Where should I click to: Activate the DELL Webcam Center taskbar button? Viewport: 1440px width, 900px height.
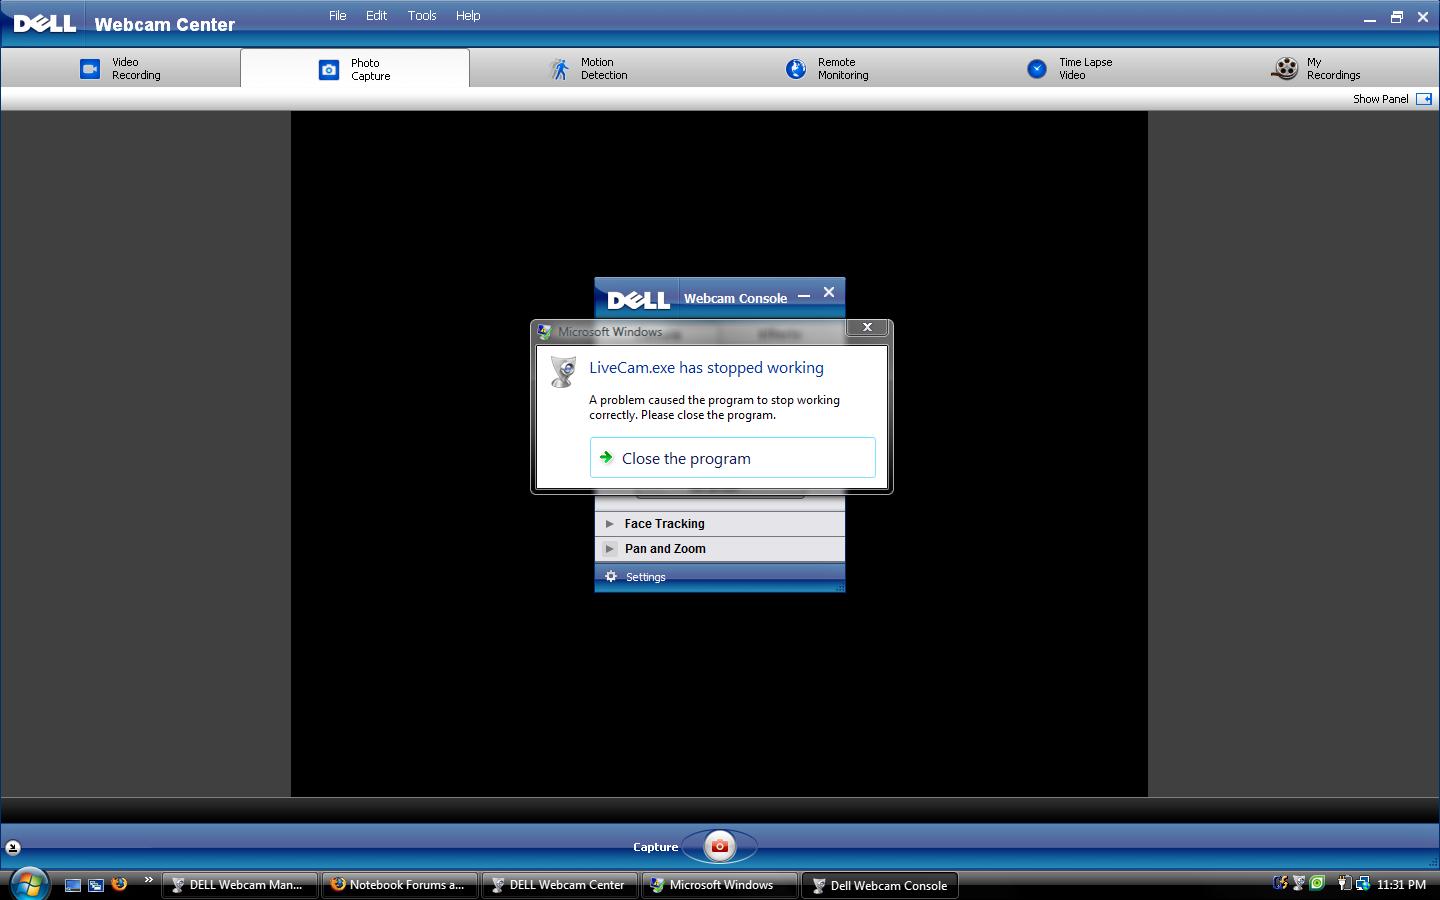click(559, 885)
